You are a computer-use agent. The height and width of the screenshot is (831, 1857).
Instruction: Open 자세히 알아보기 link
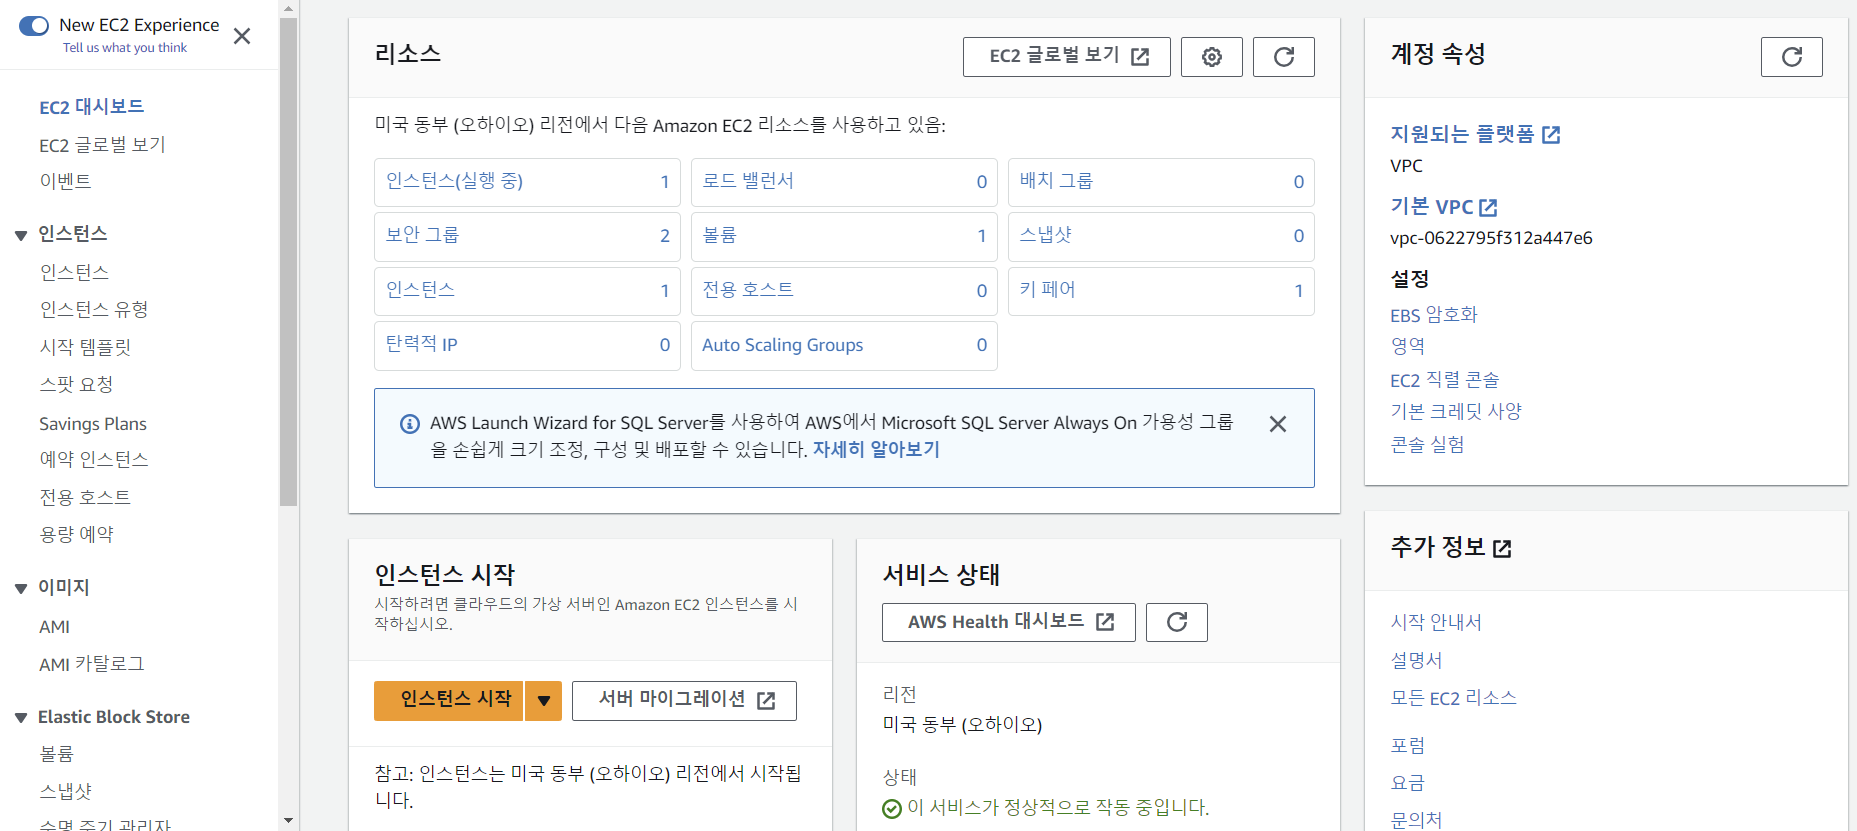876,449
